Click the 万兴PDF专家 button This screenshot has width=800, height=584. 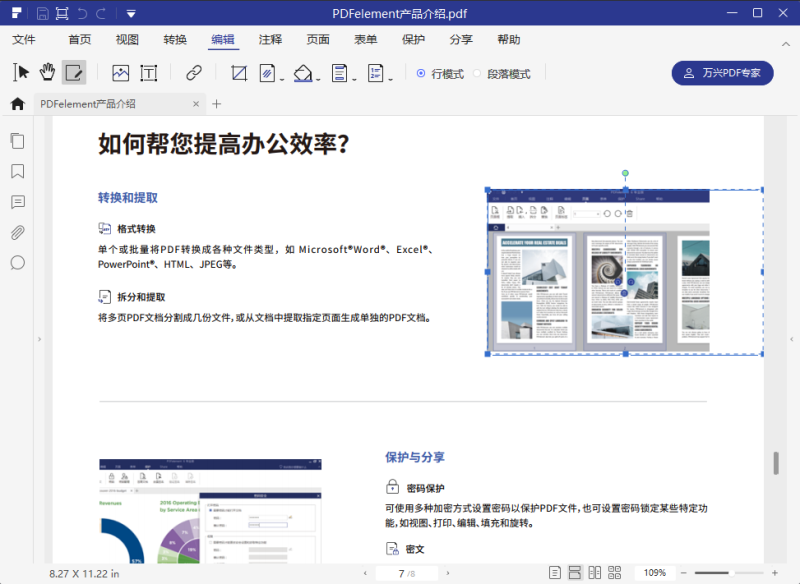[722, 73]
